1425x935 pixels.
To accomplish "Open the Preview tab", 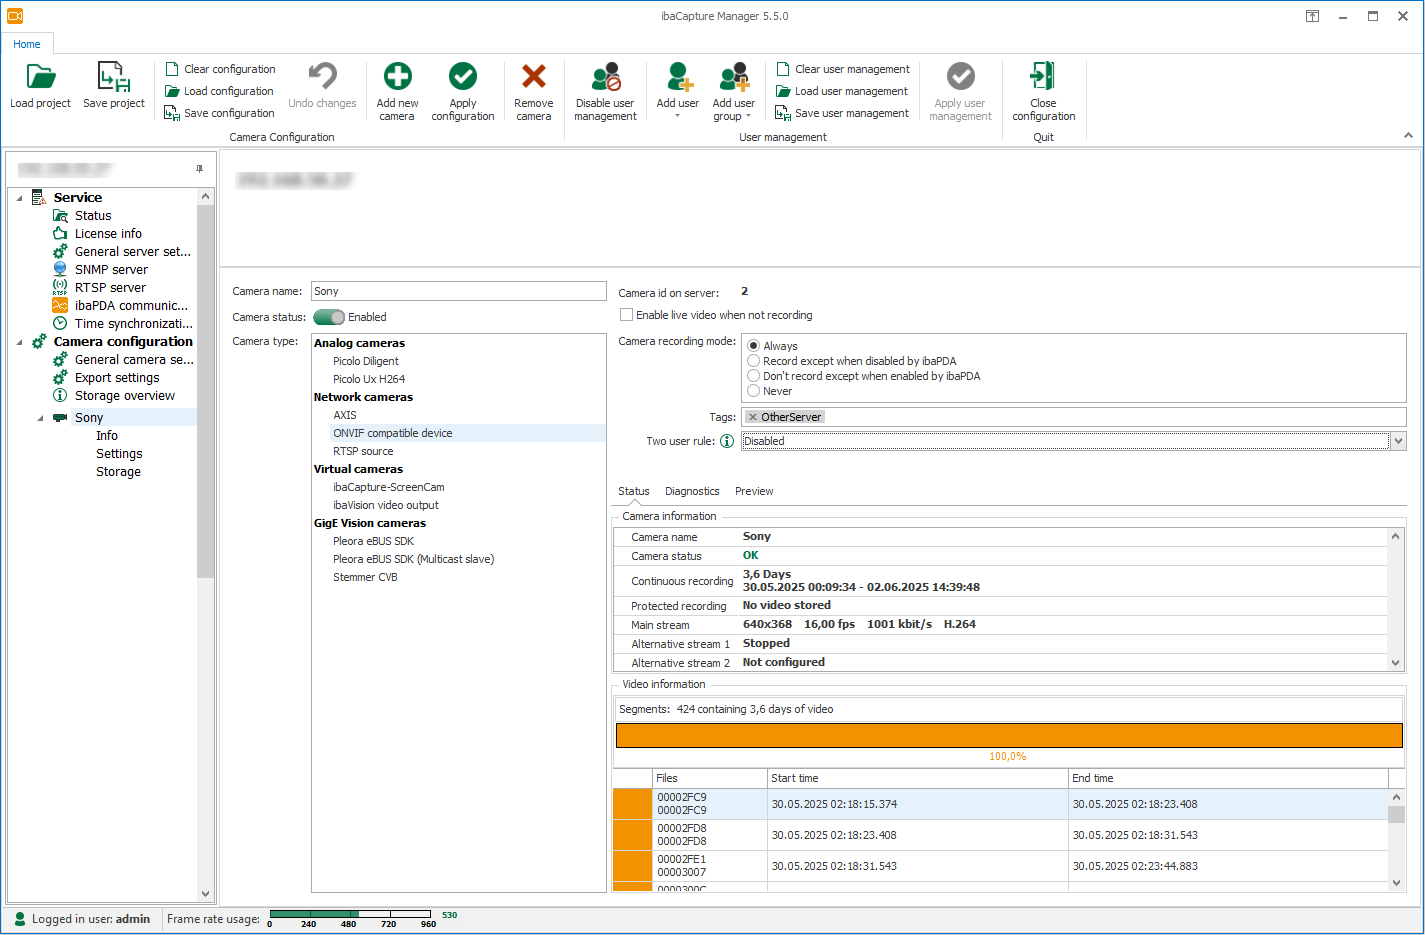I will click(754, 491).
